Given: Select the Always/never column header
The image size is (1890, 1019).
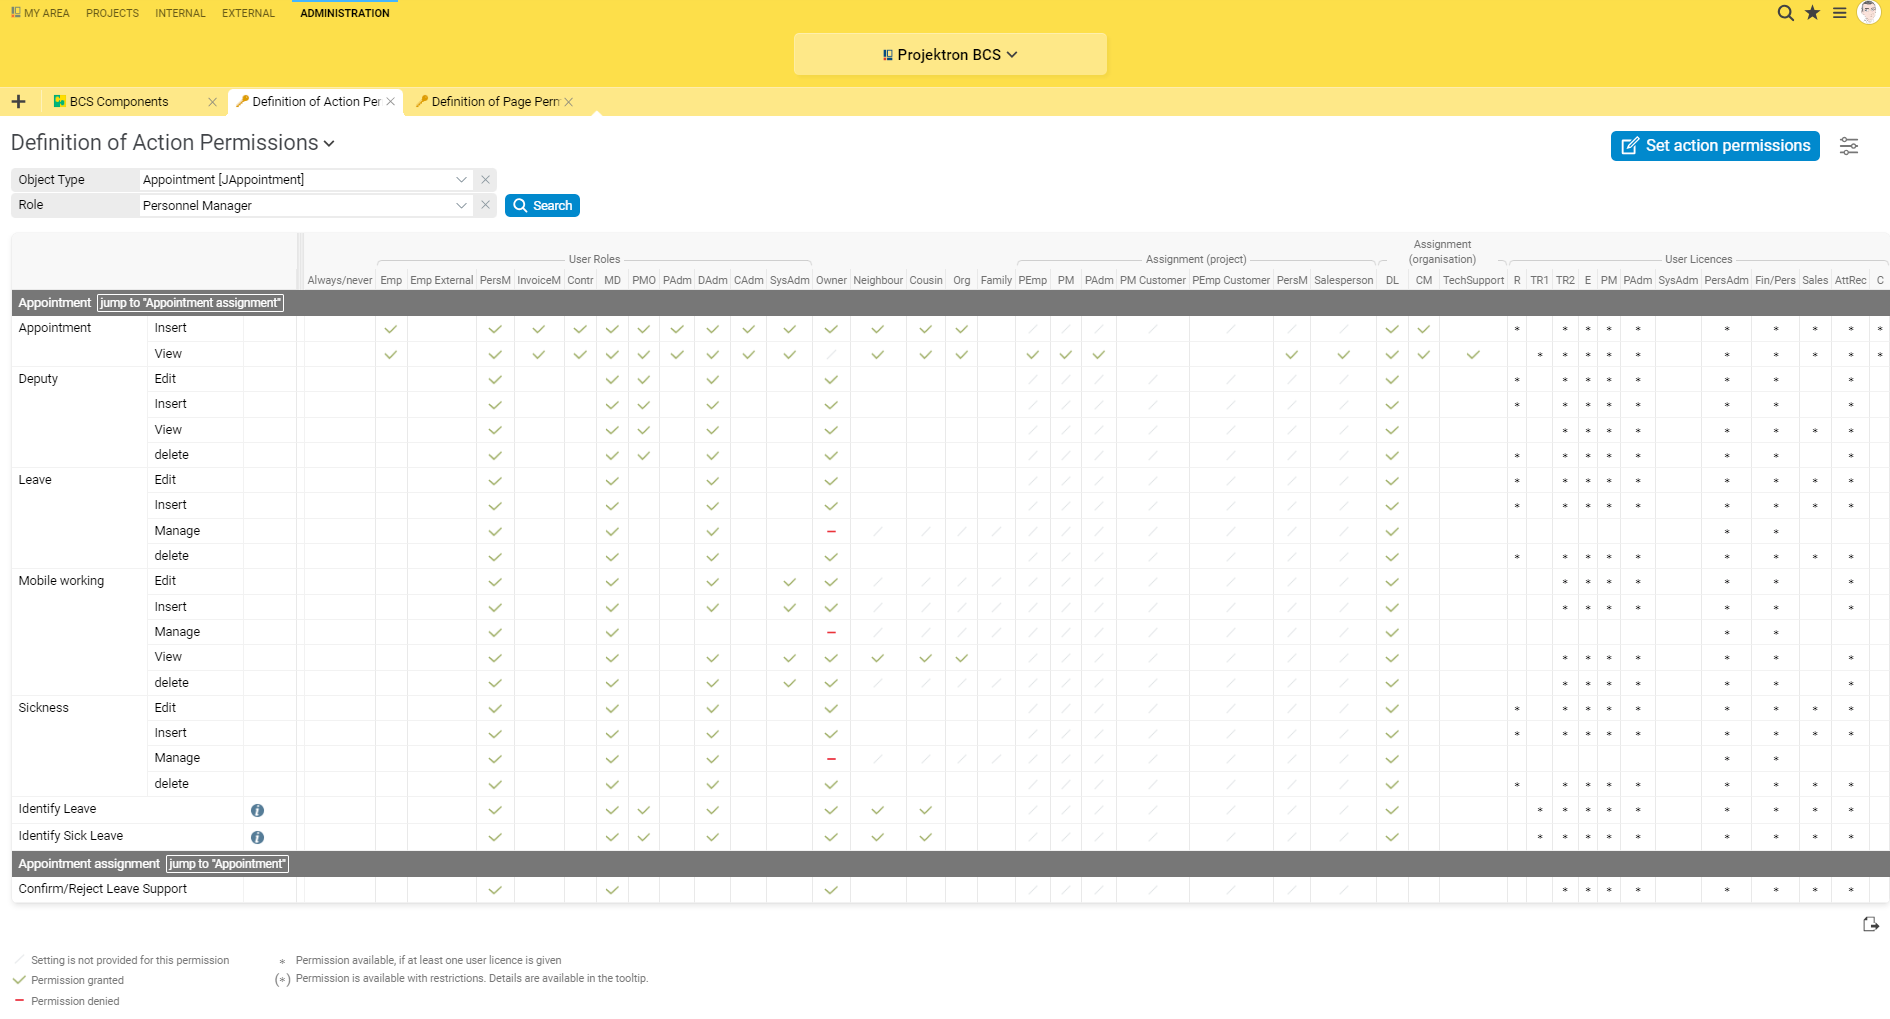Looking at the screenshot, I should click(340, 281).
